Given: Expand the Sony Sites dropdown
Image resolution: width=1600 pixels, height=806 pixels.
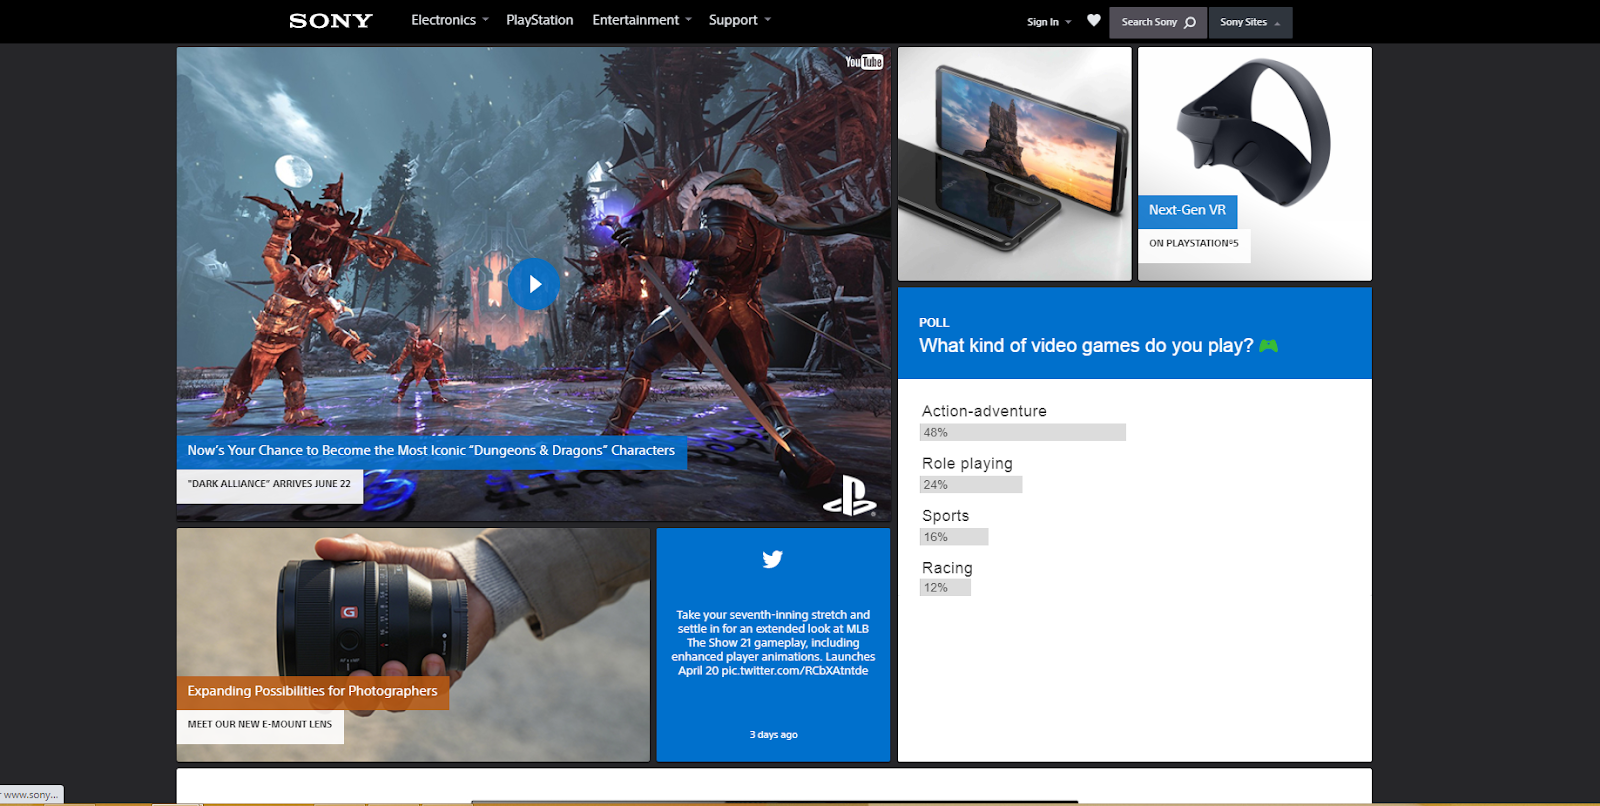Looking at the screenshot, I should 1250,22.
